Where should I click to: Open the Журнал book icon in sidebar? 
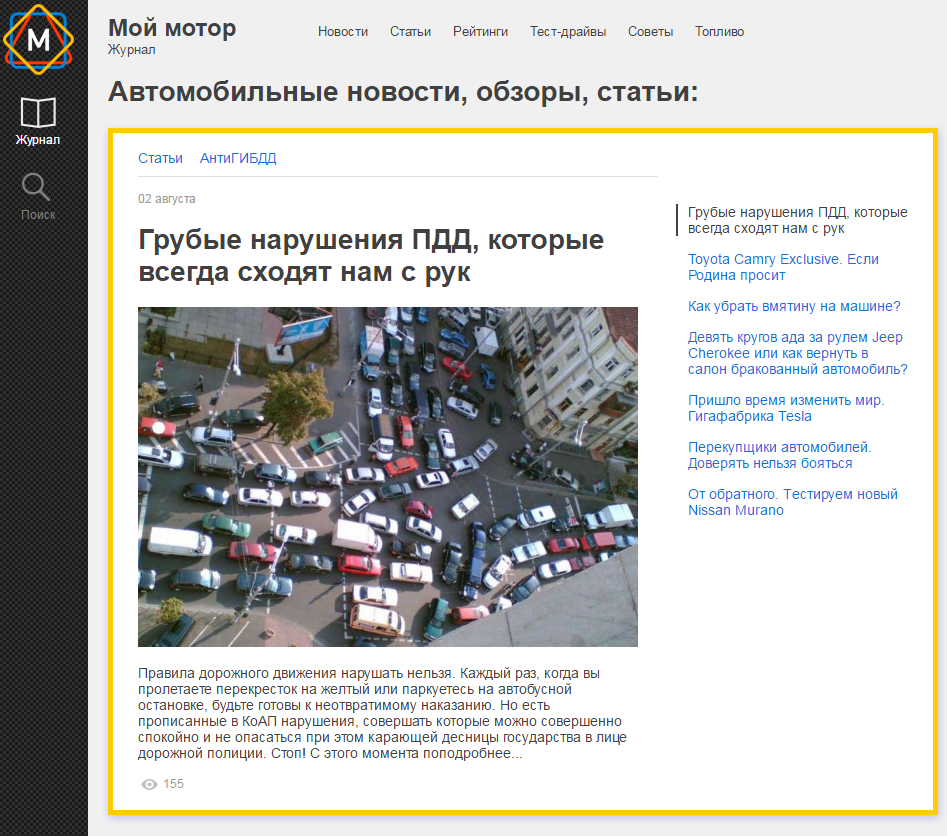(38, 112)
